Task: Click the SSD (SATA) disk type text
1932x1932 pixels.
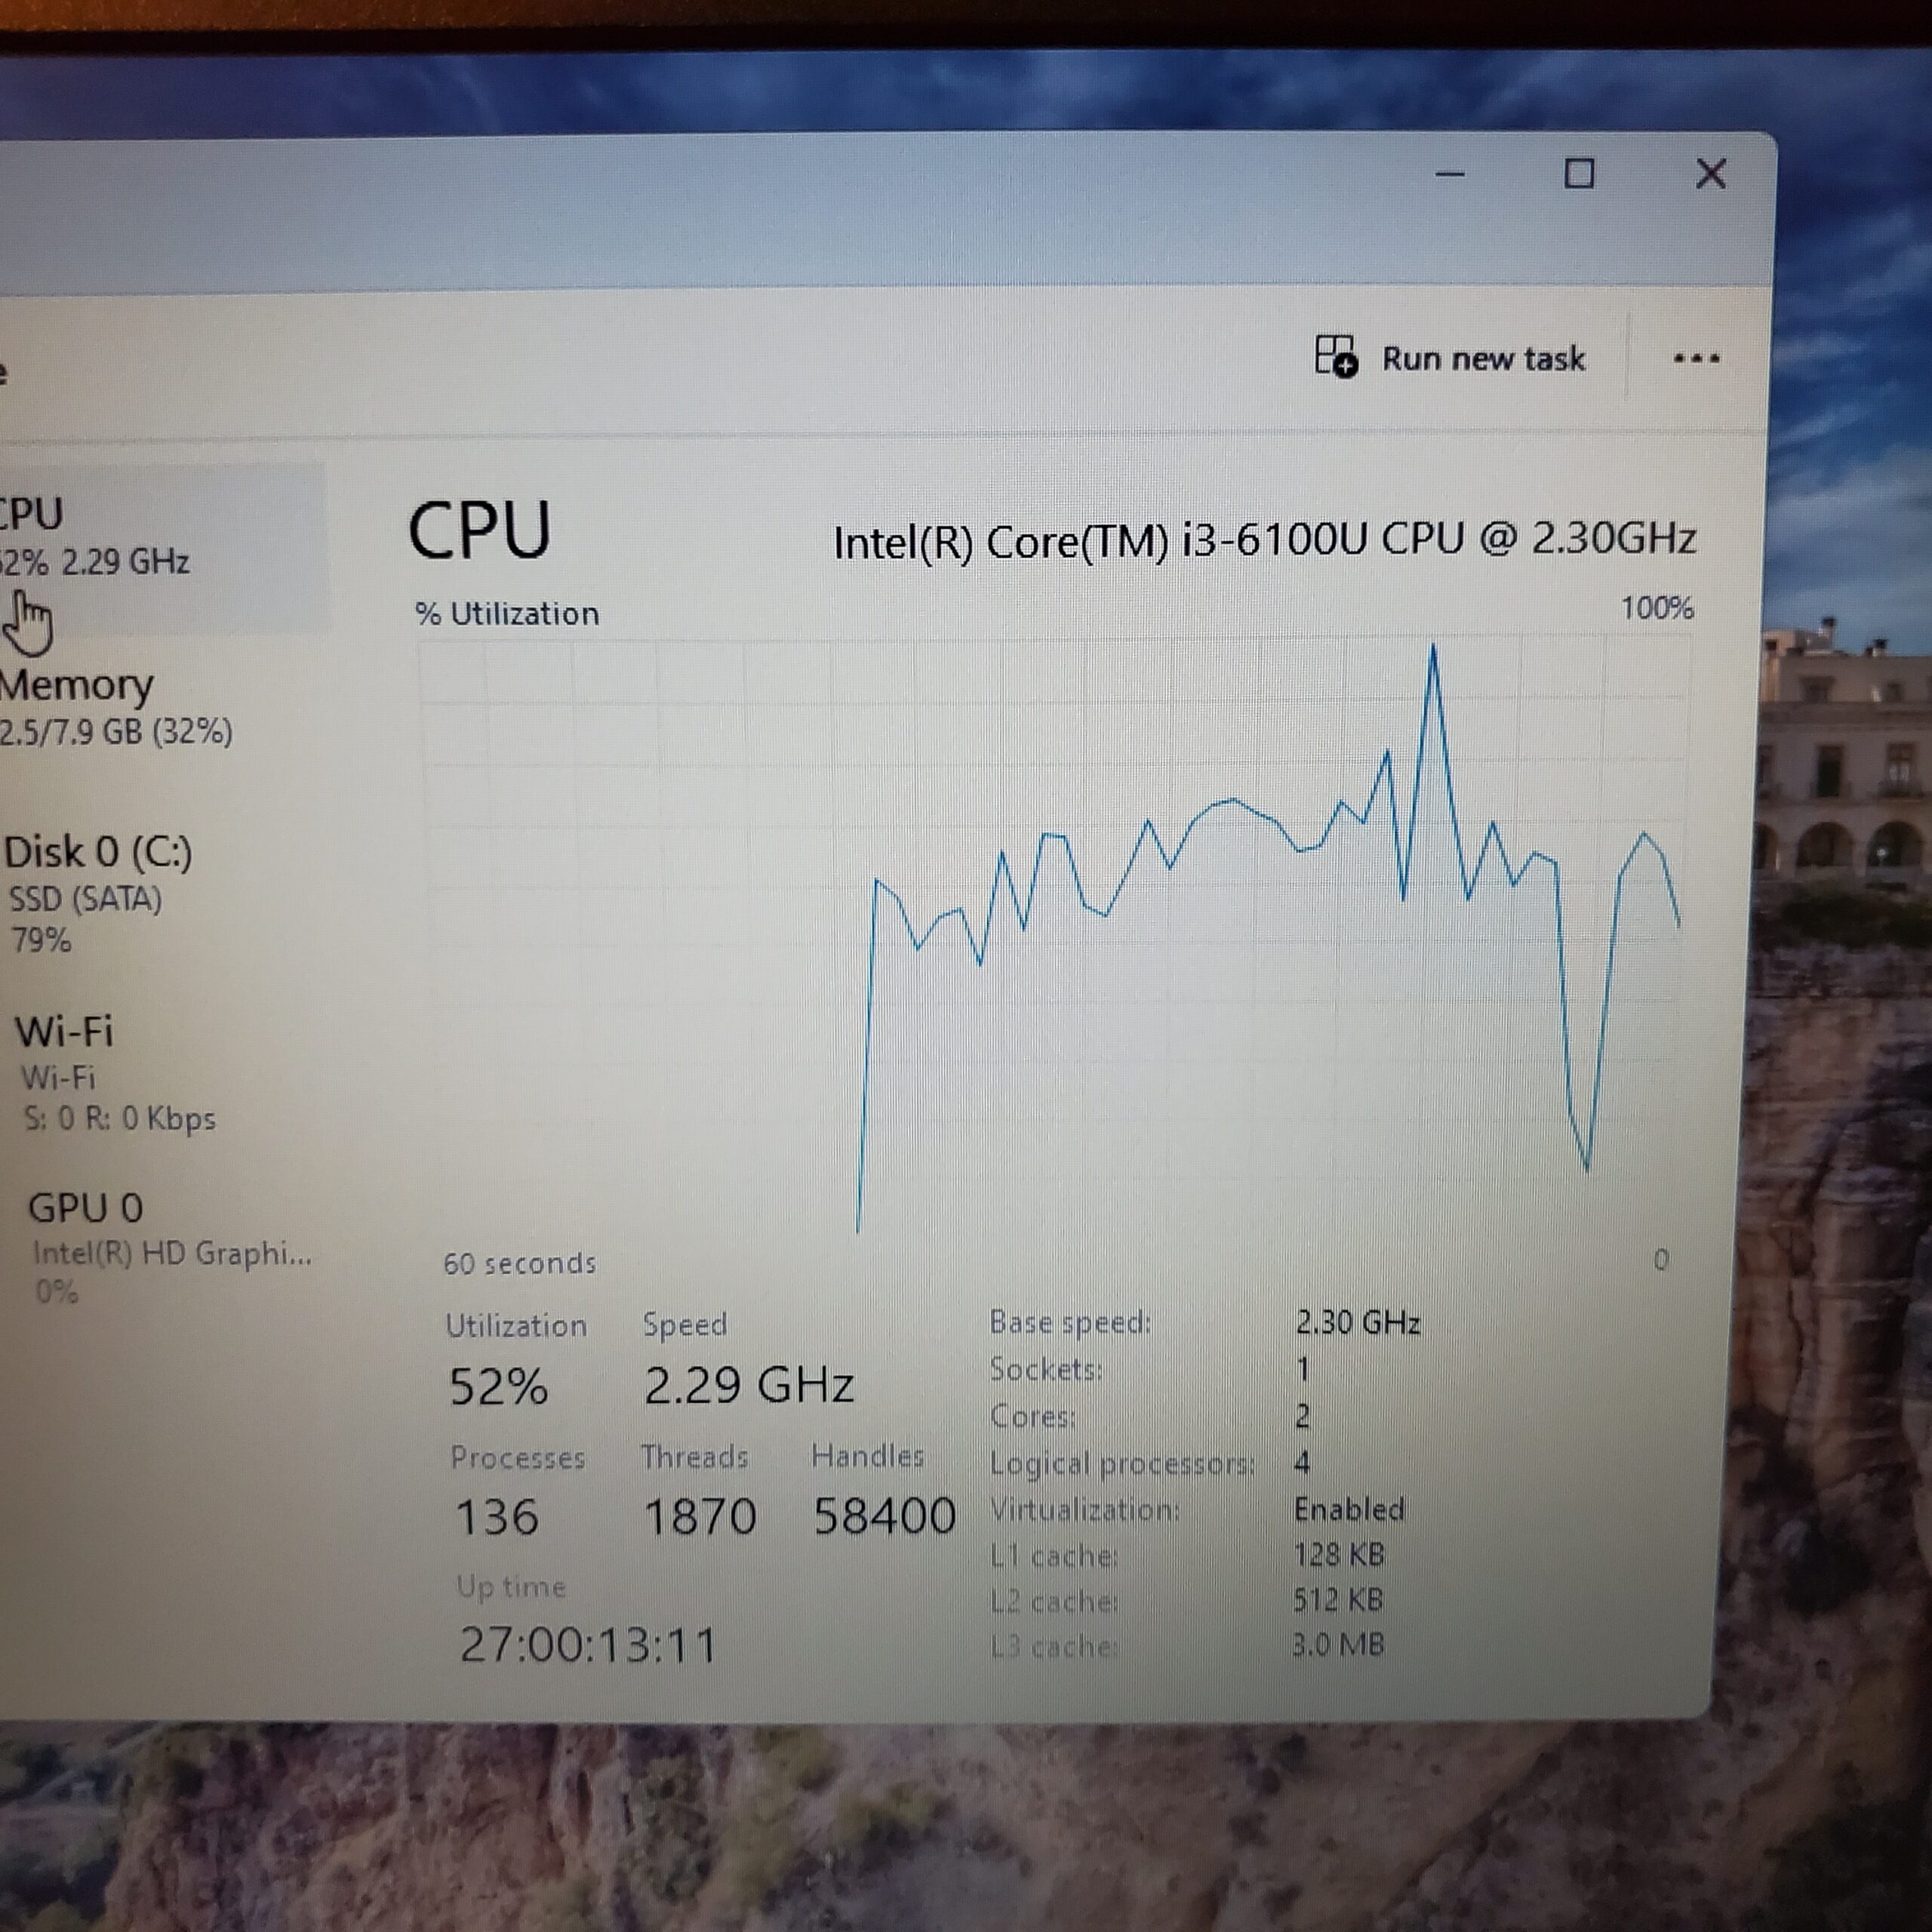Action: (x=85, y=899)
